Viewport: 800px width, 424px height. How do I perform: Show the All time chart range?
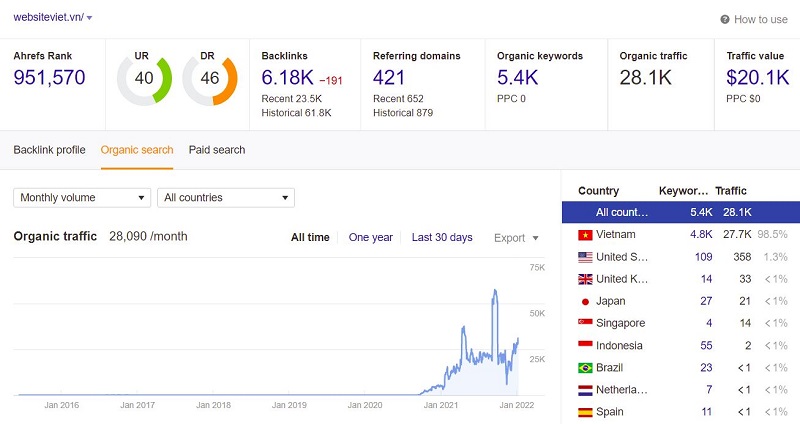coord(310,237)
